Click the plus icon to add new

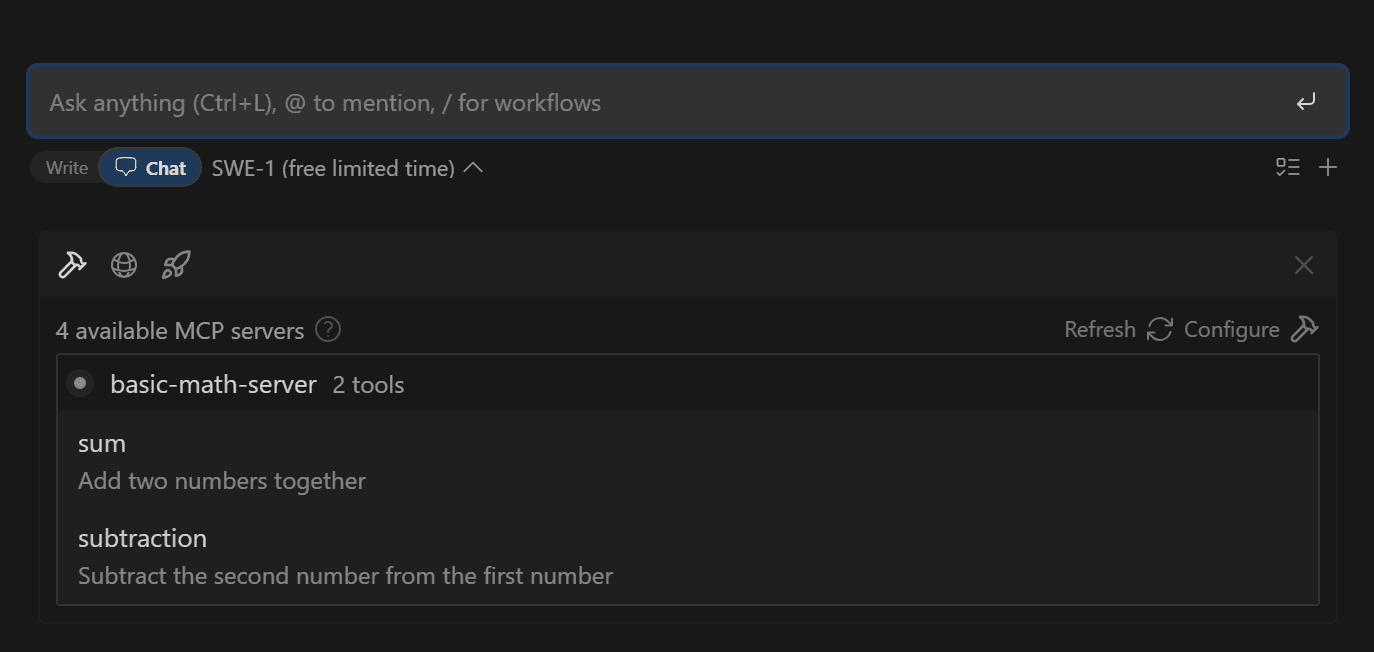(x=1328, y=167)
